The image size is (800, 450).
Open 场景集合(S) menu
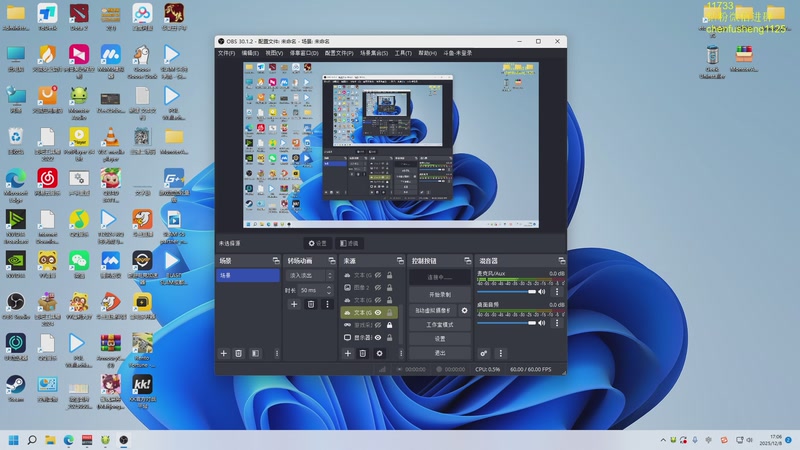coord(374,53)
